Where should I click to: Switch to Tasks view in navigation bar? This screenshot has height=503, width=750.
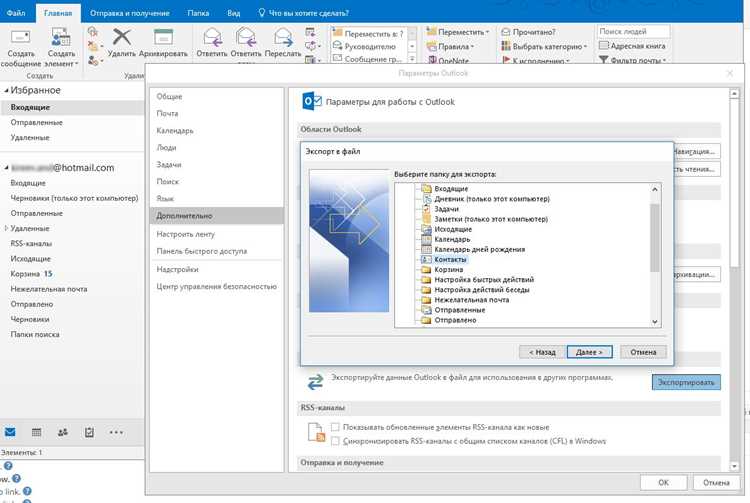coord(89,432)
